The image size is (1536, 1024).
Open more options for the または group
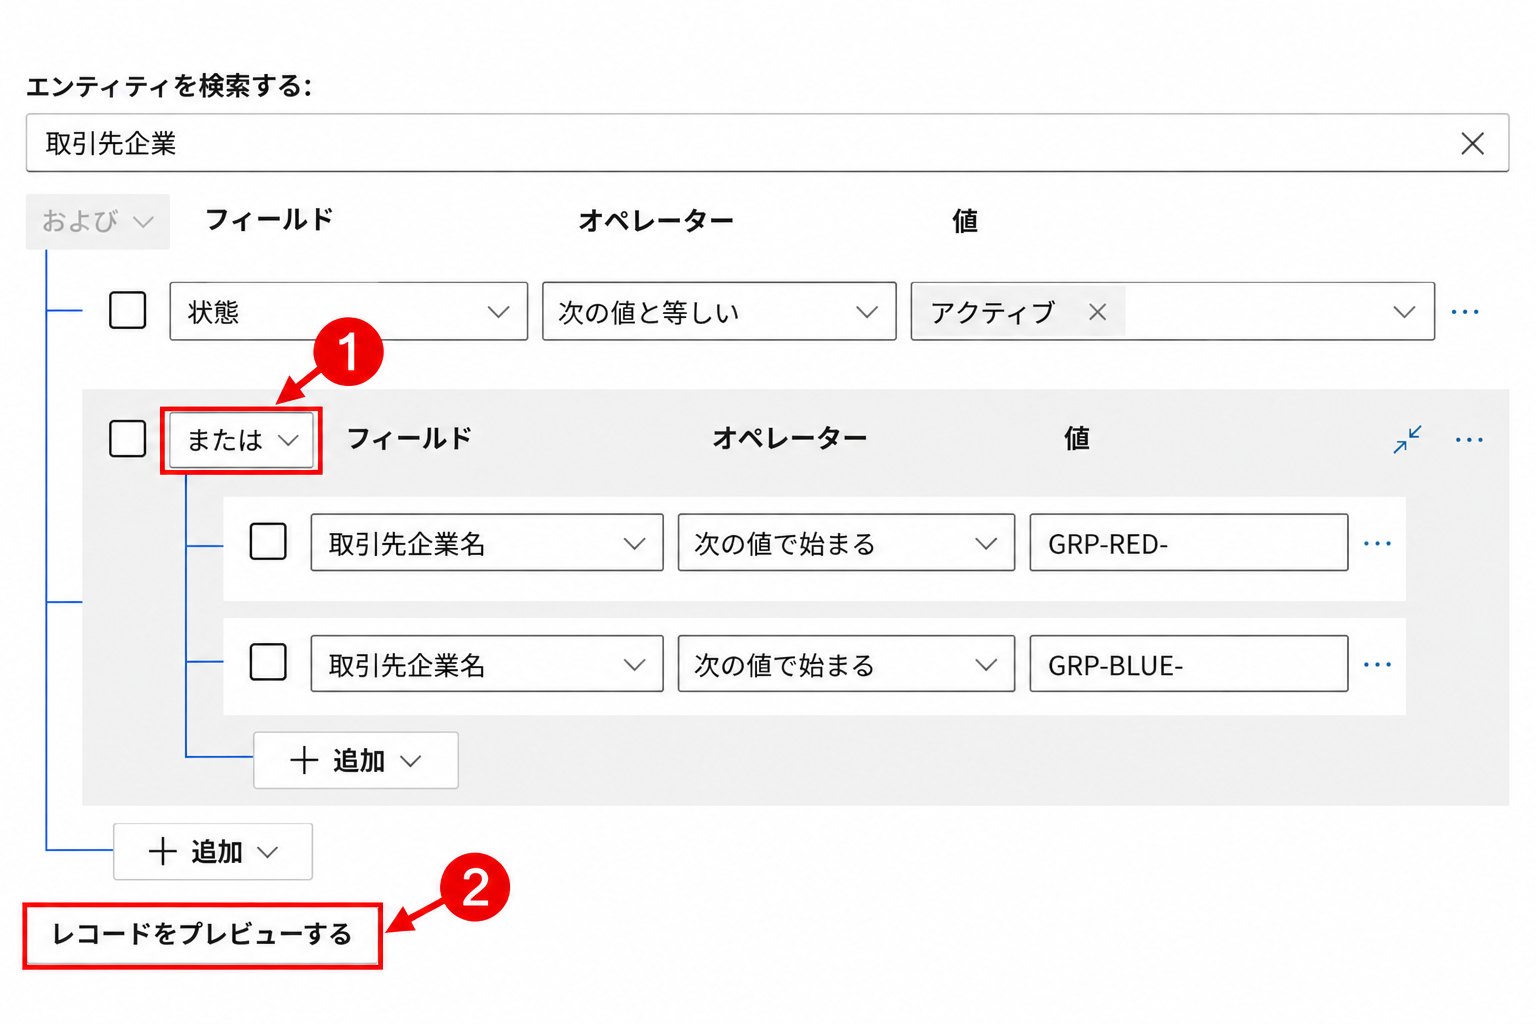click(x=1469, y=439)
